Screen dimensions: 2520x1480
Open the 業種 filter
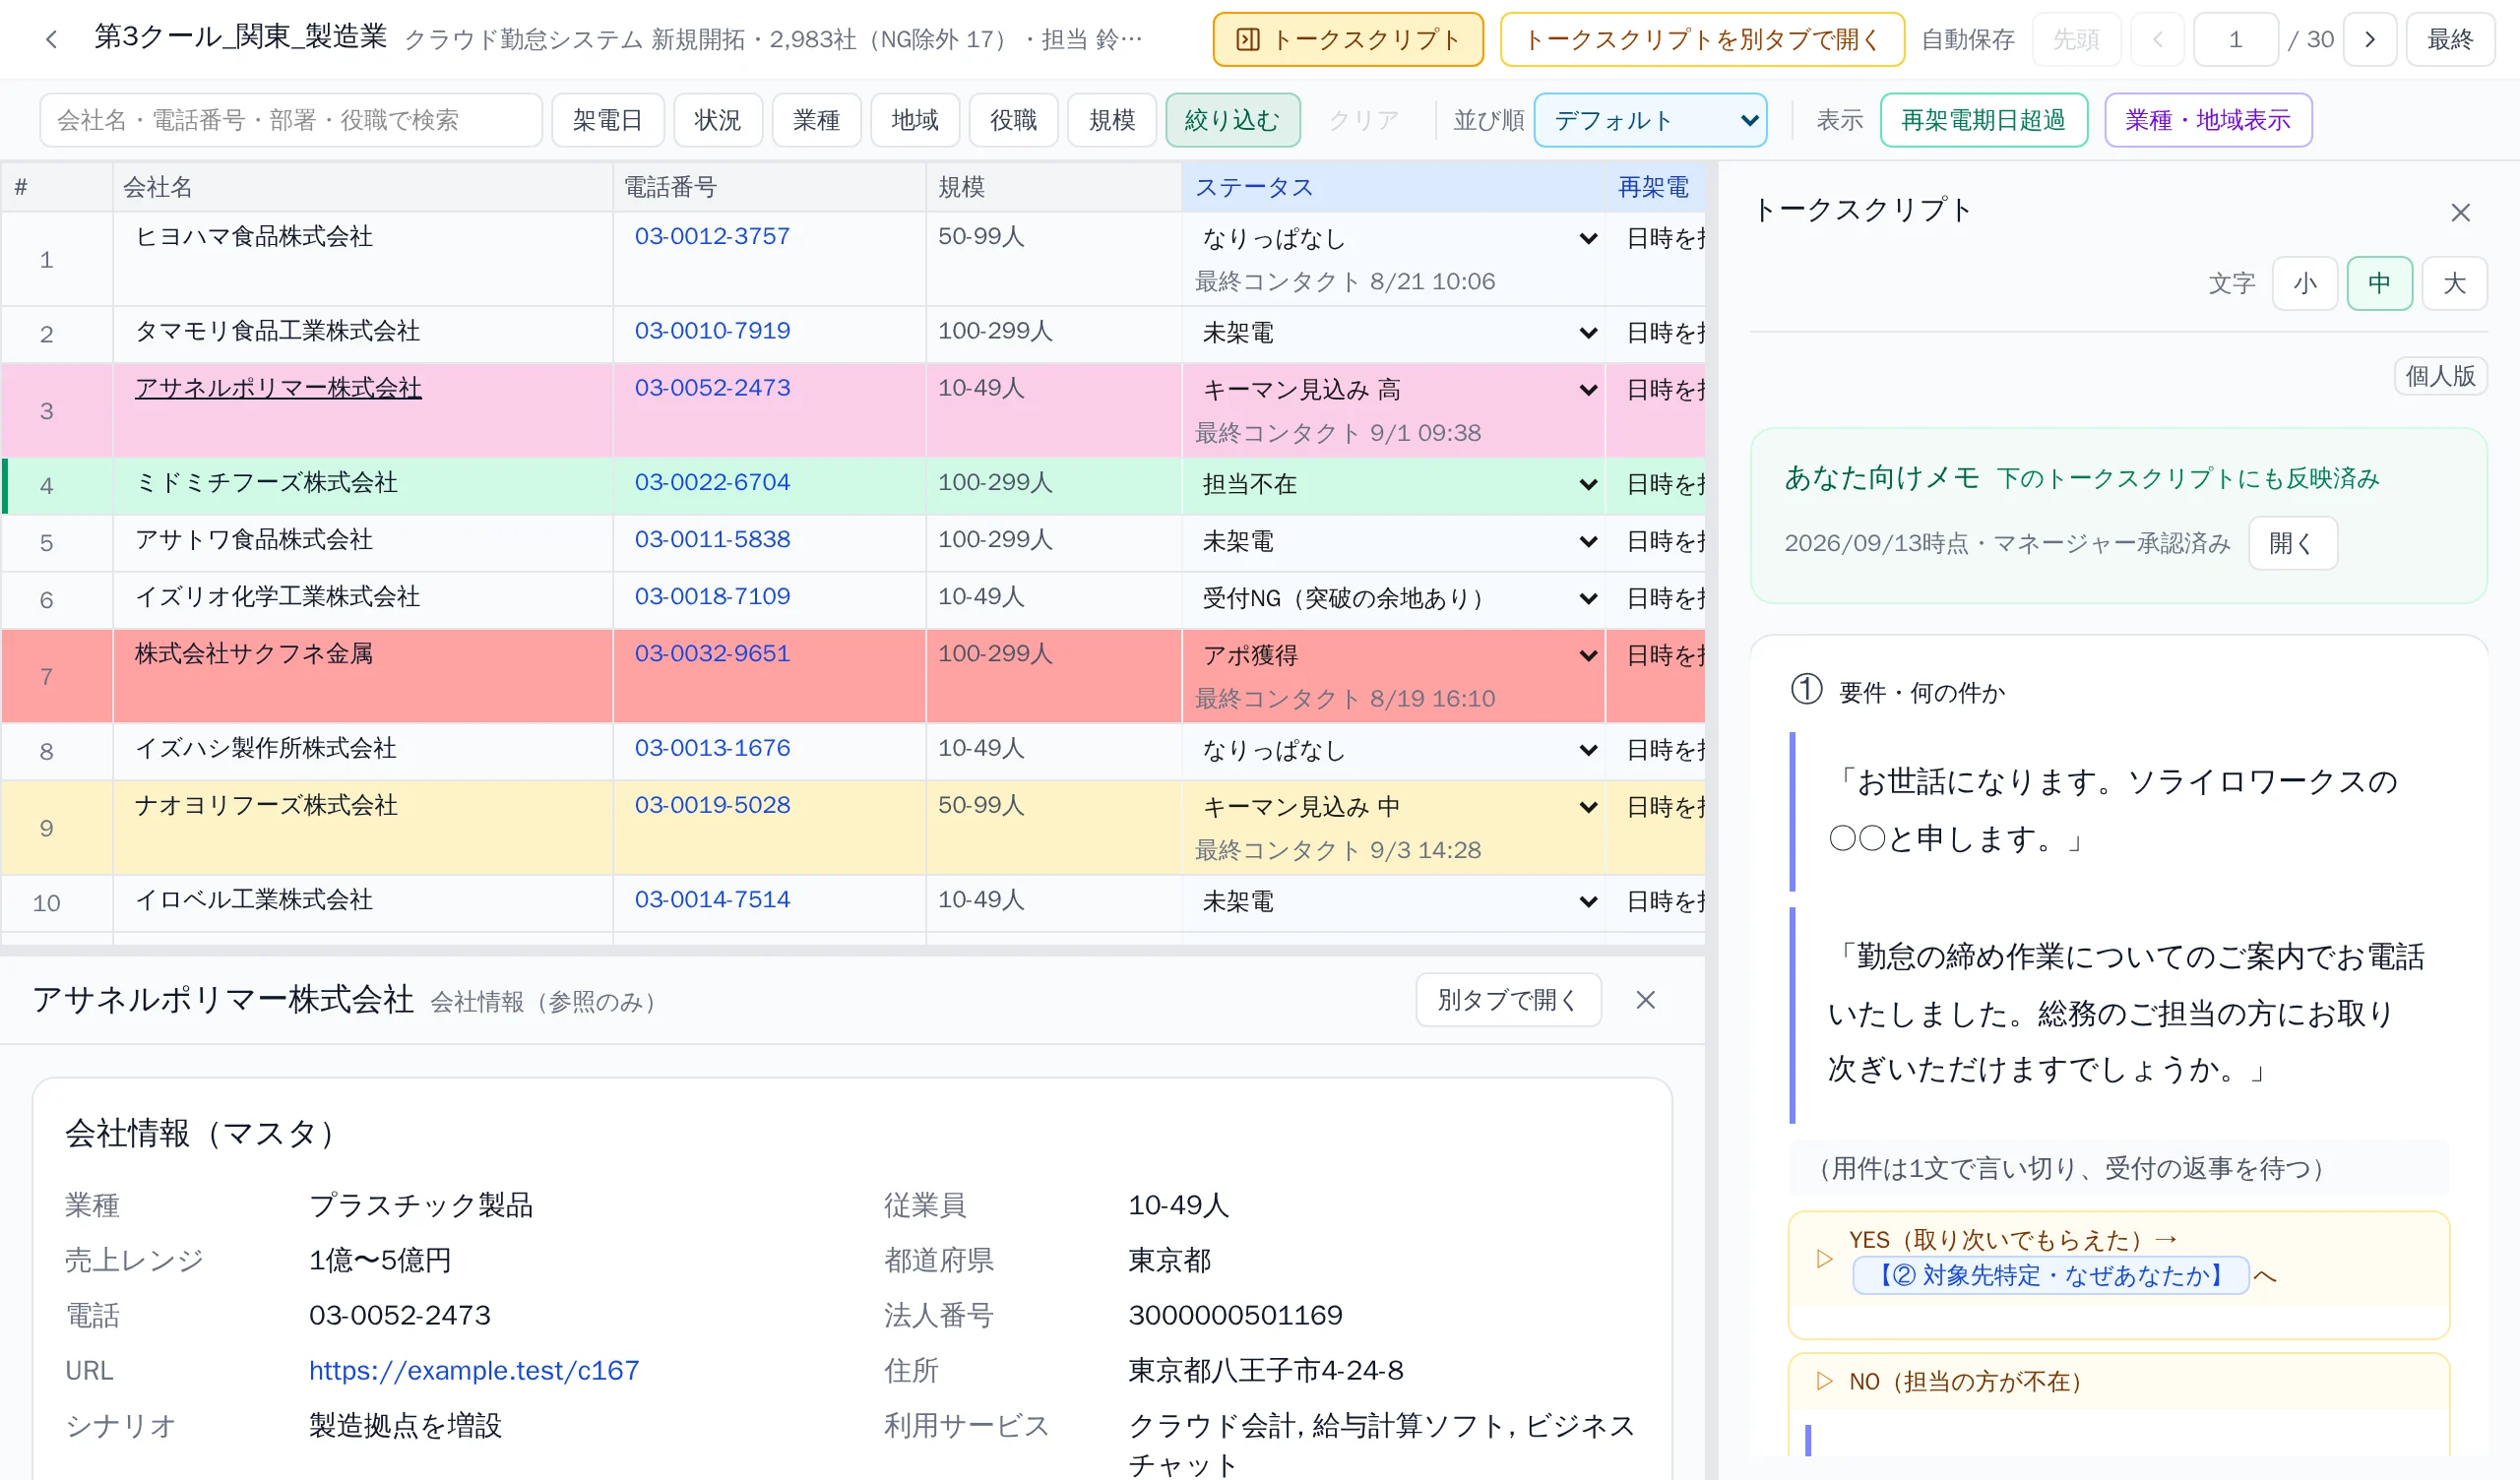point(816,120)
